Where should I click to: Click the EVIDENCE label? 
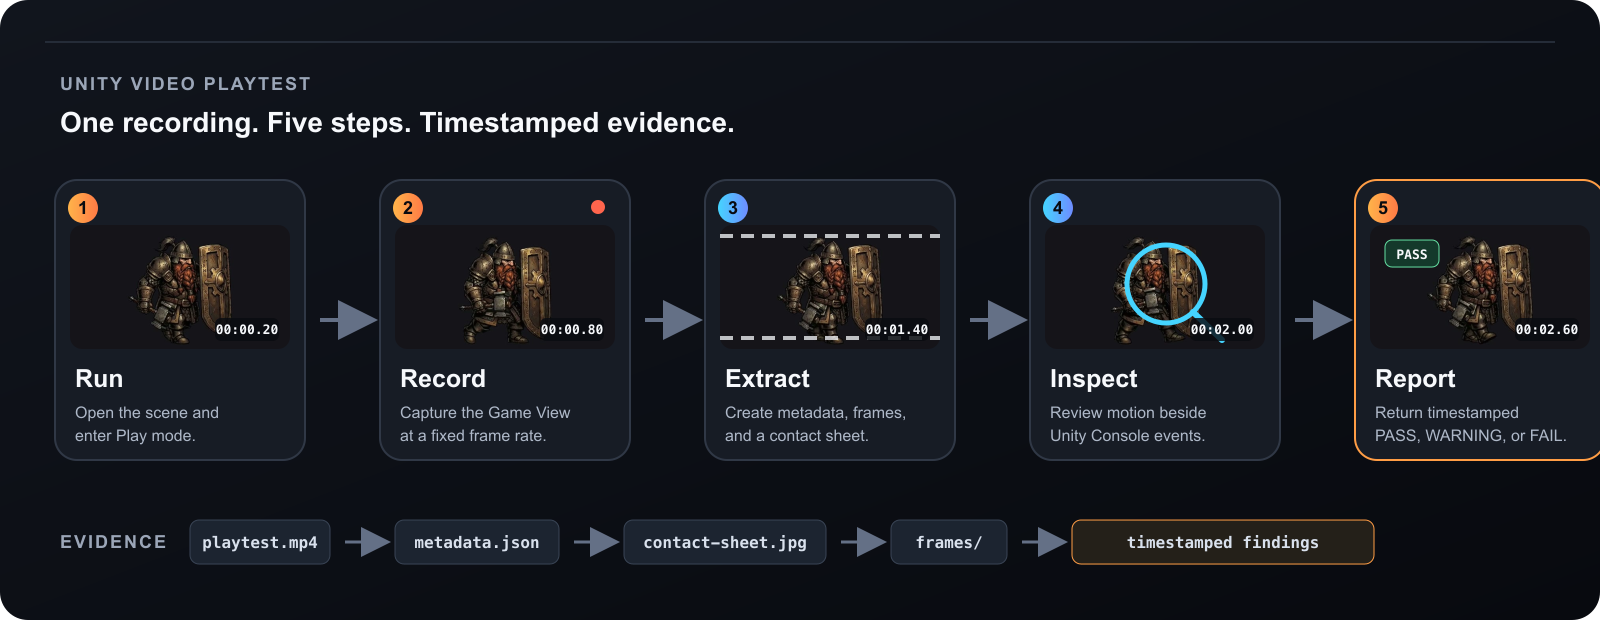point(113,542)
